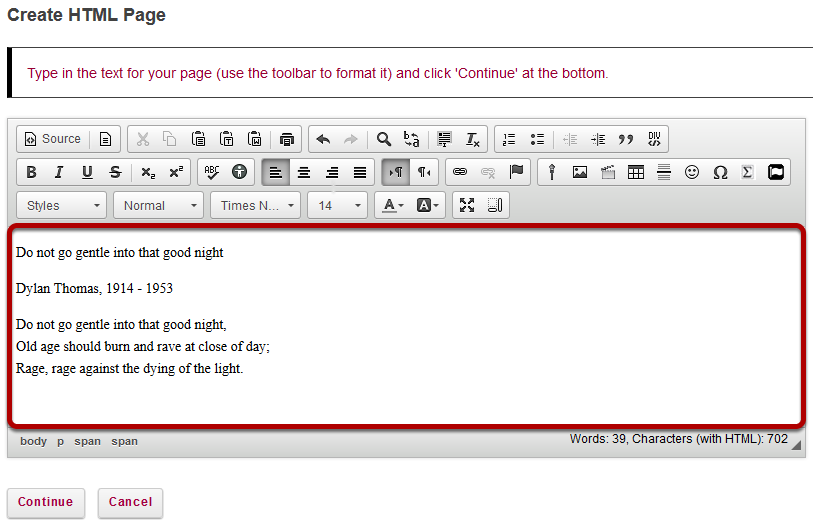This screenshot has height=523, width=813.
Task: Align text to the right
Action: click(332, 172)
